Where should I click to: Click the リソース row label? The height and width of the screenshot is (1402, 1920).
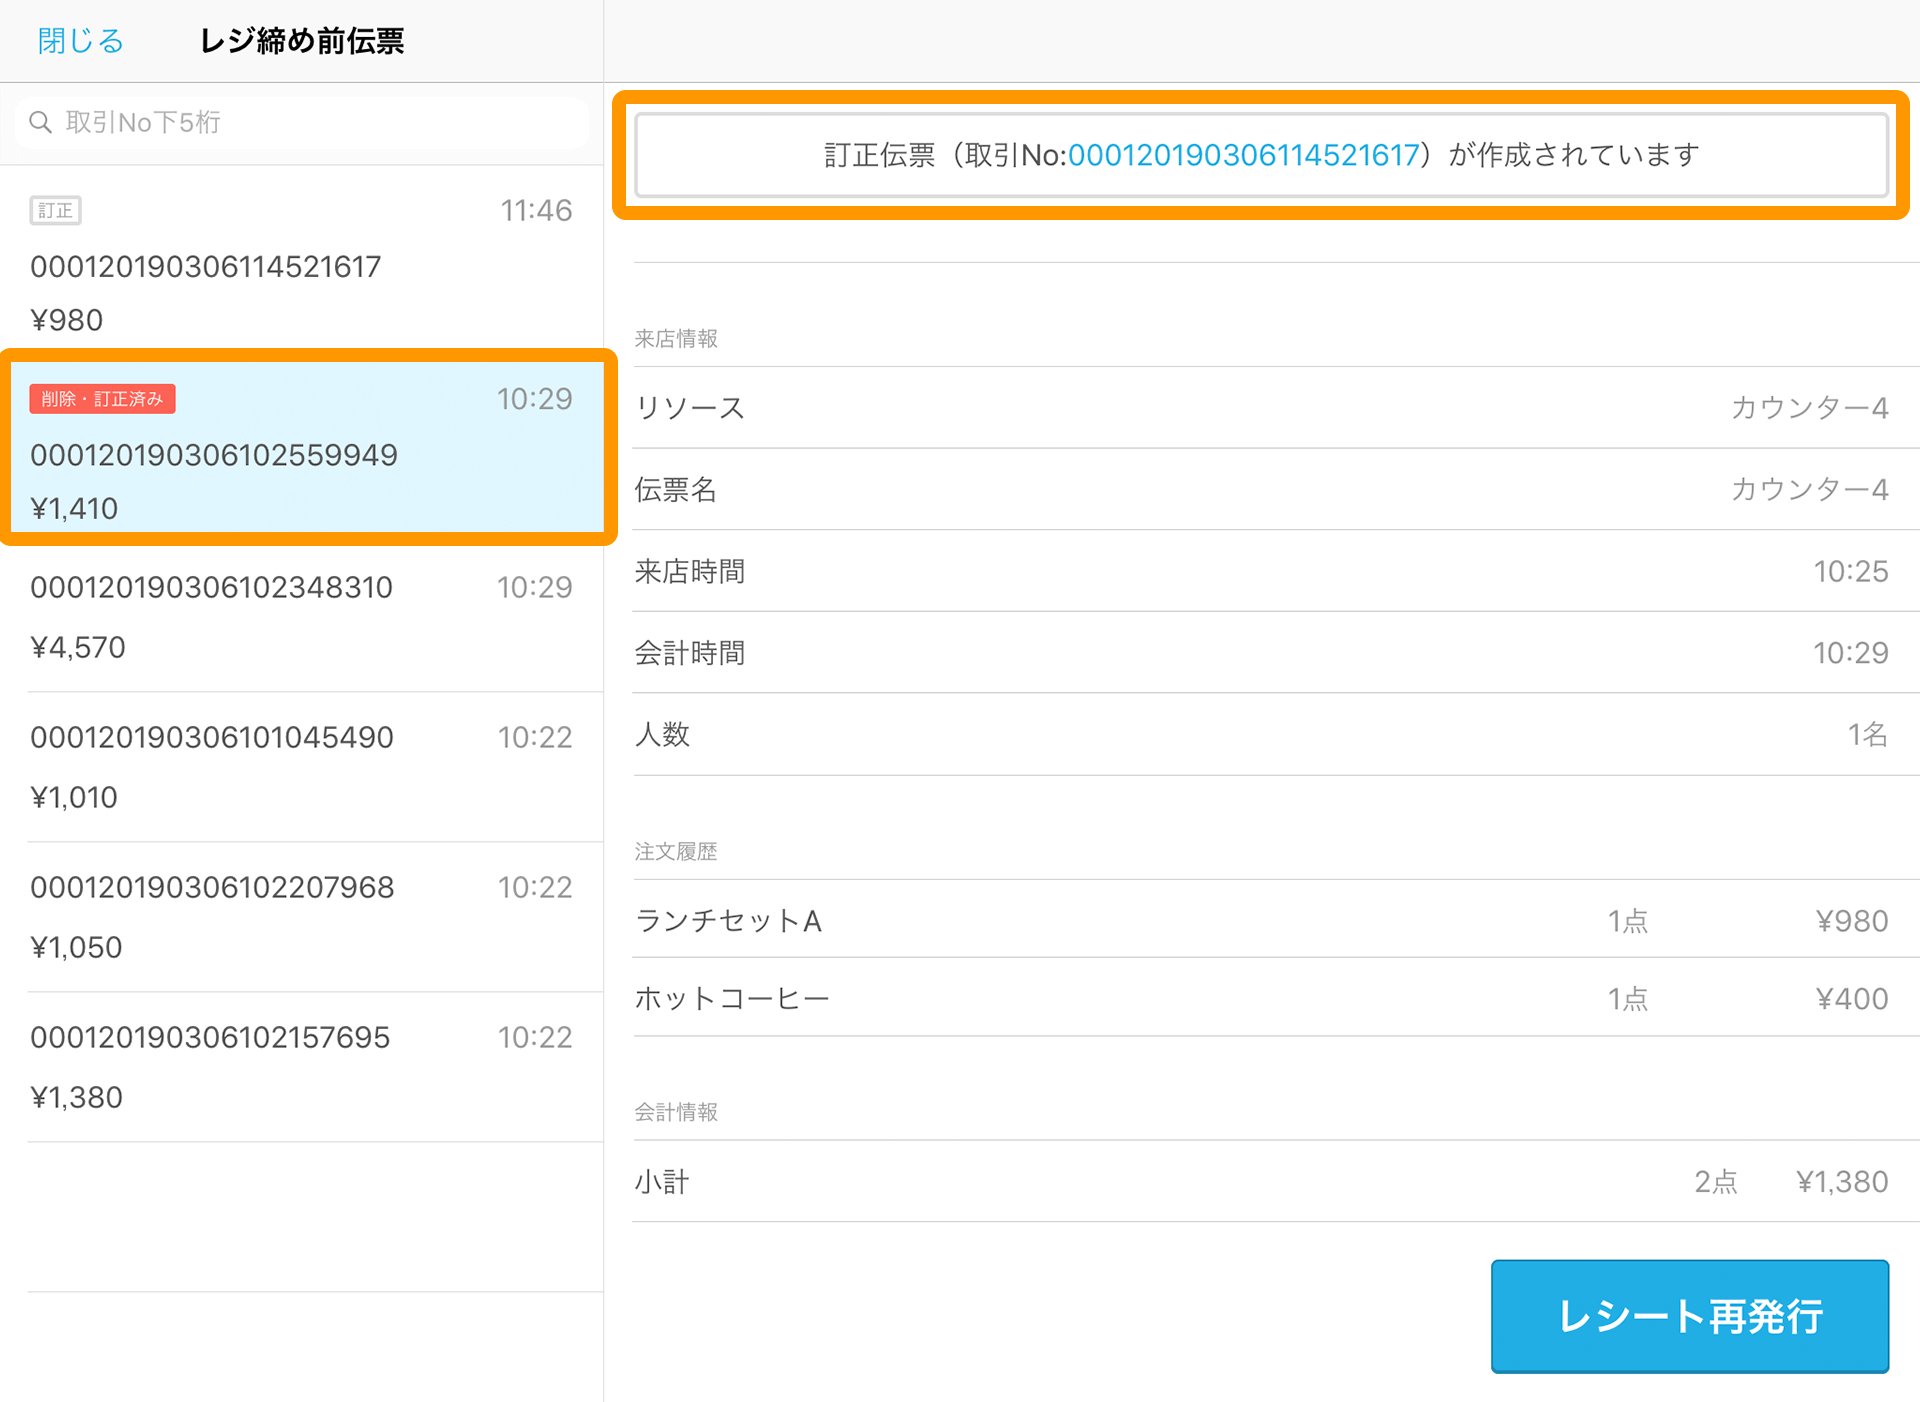(x=690, y=408)
